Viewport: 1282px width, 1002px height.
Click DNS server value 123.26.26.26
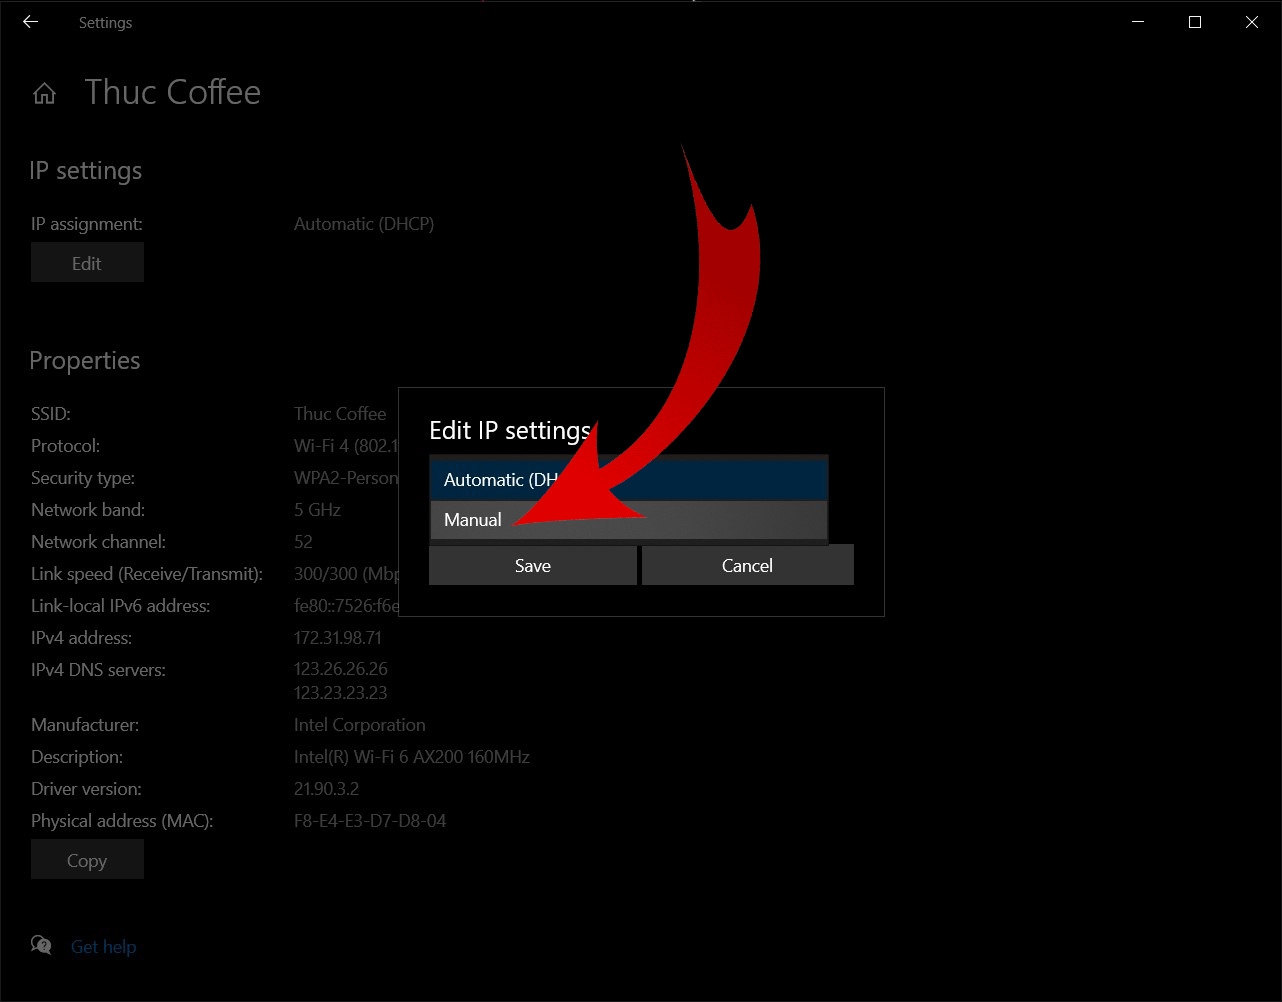341,668
